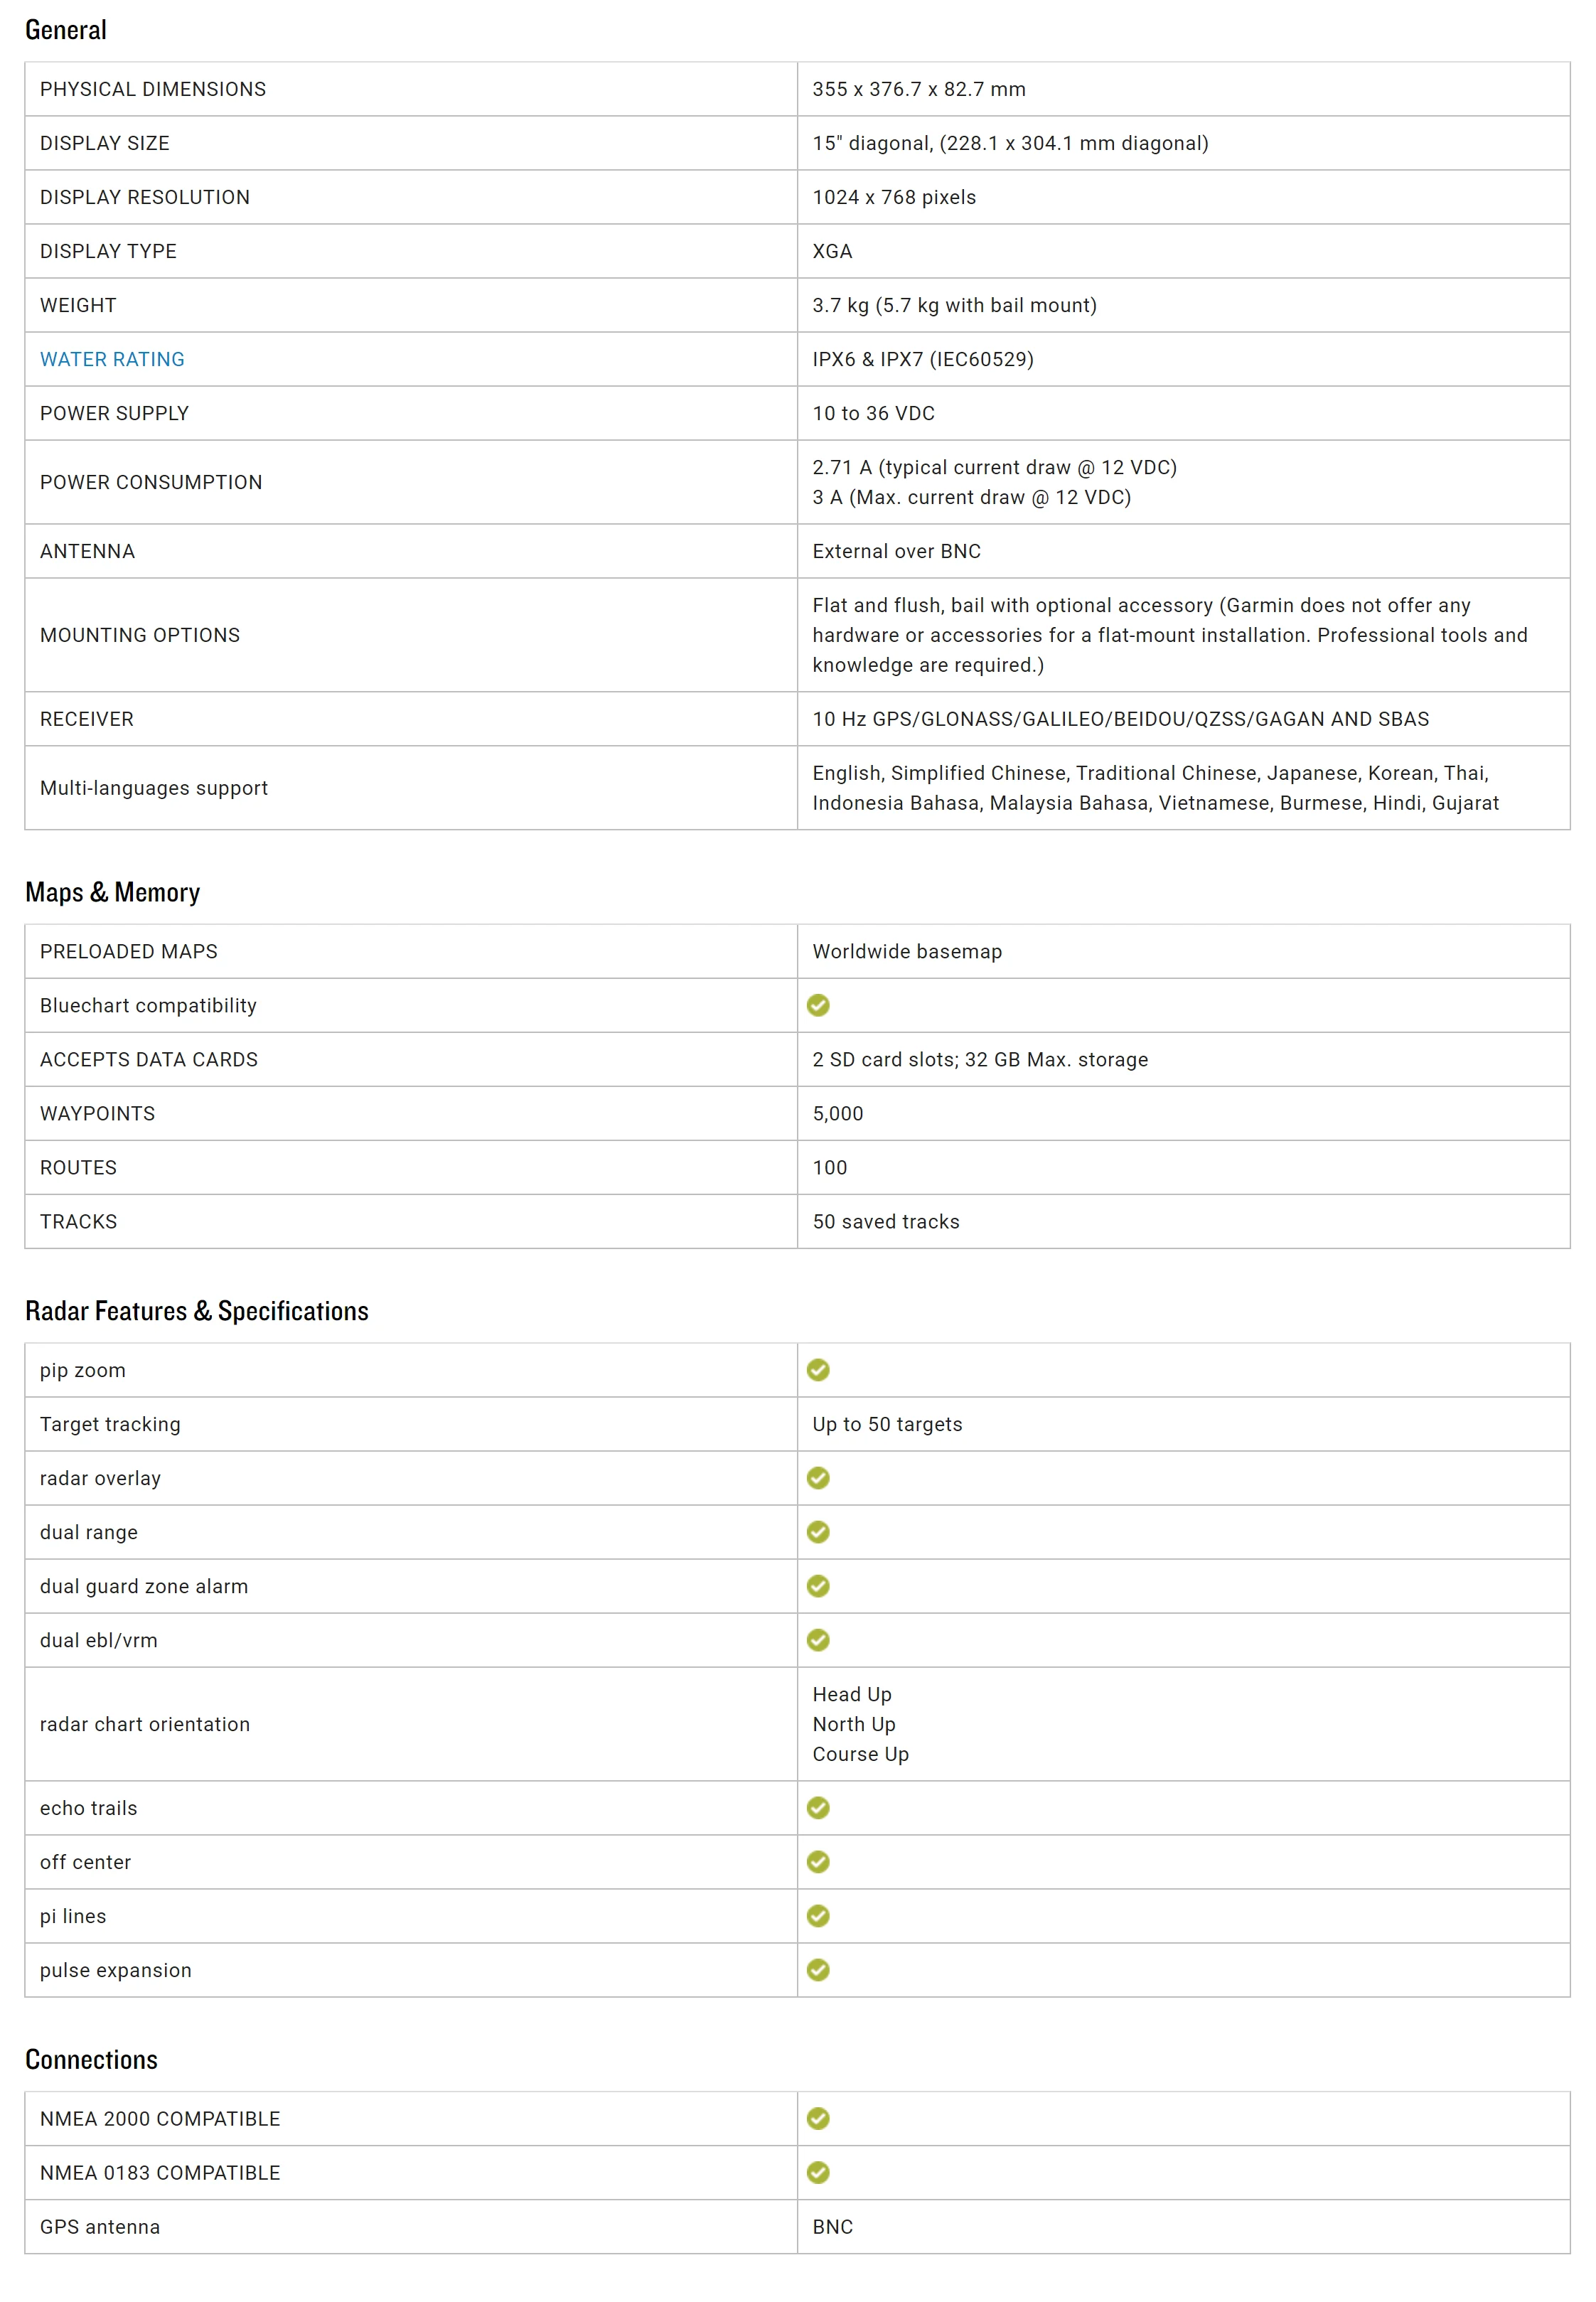The height and width of the screenshot is (2302, 1596).
Task: Click the dual guard zone alarm checkmark
Action: click(x=818, y=1586)
